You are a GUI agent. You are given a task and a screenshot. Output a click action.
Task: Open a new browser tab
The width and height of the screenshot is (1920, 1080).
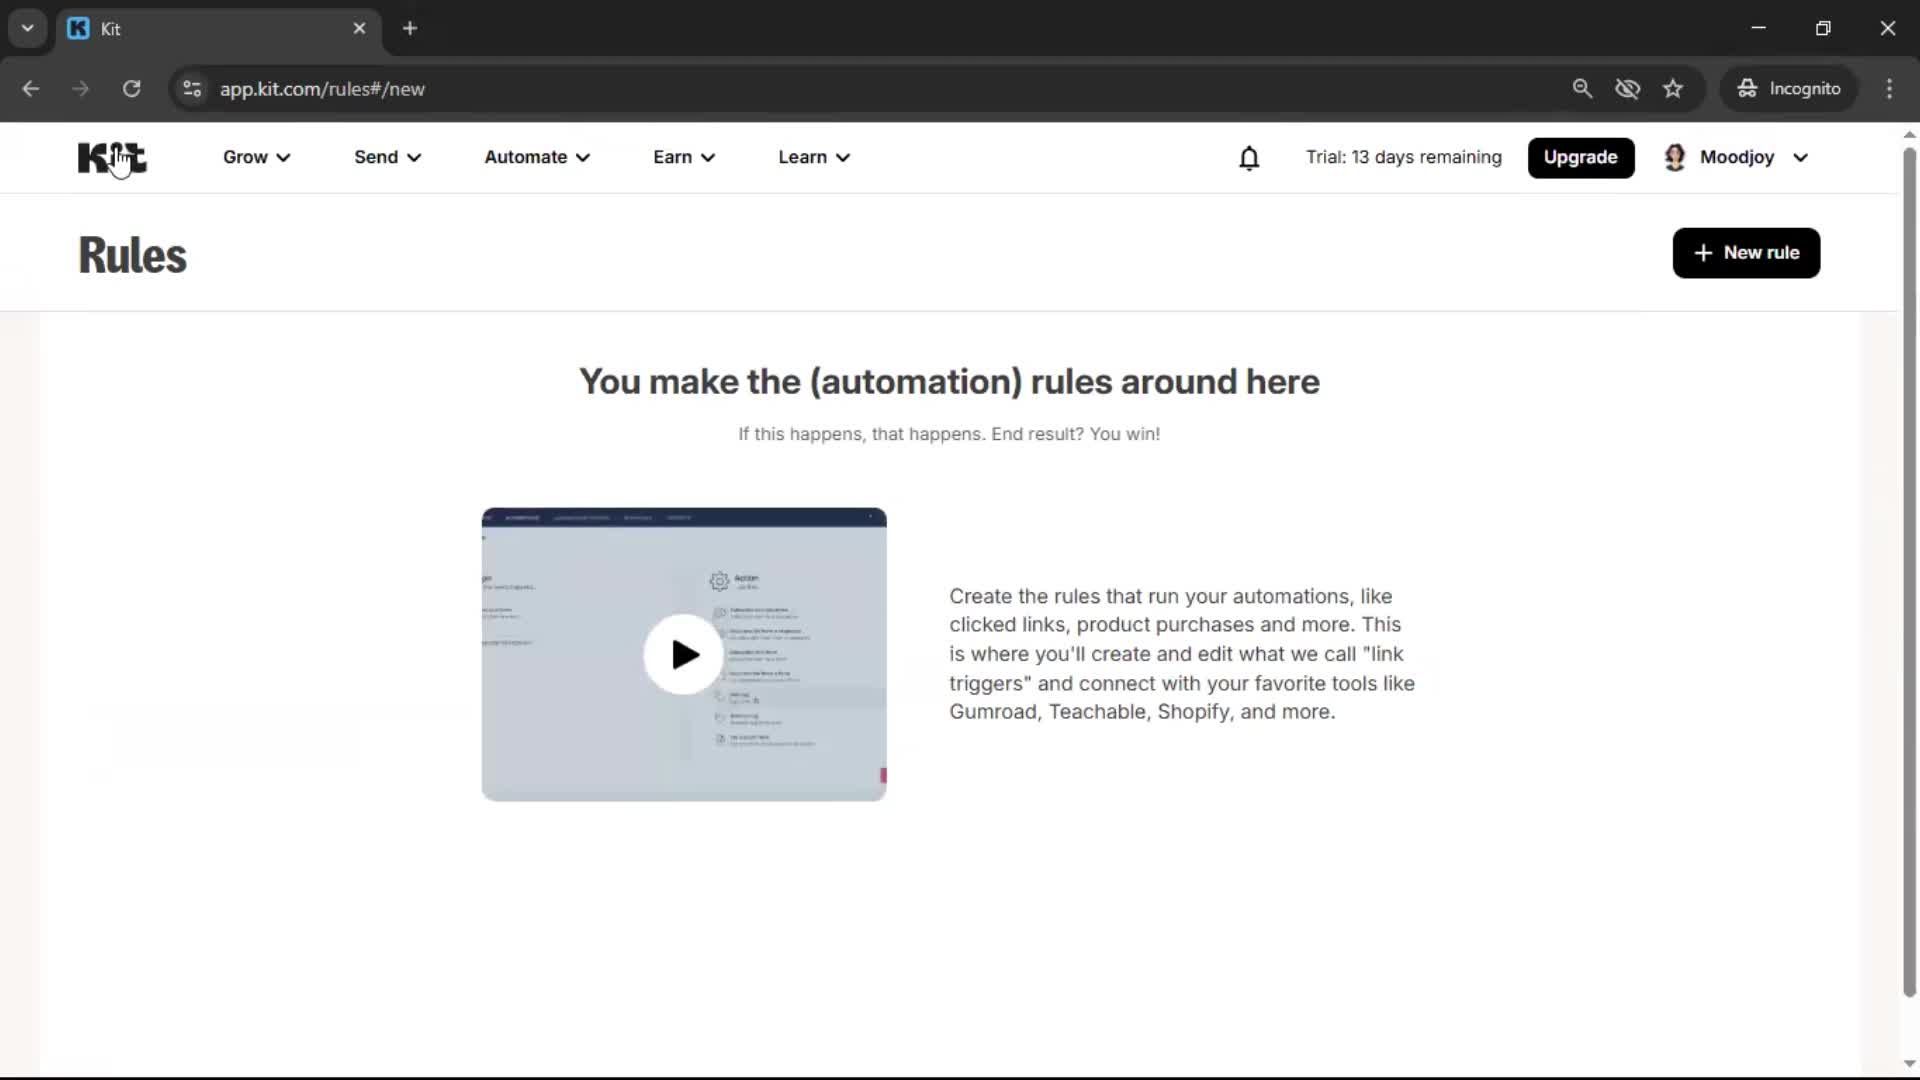click(410, 28)
